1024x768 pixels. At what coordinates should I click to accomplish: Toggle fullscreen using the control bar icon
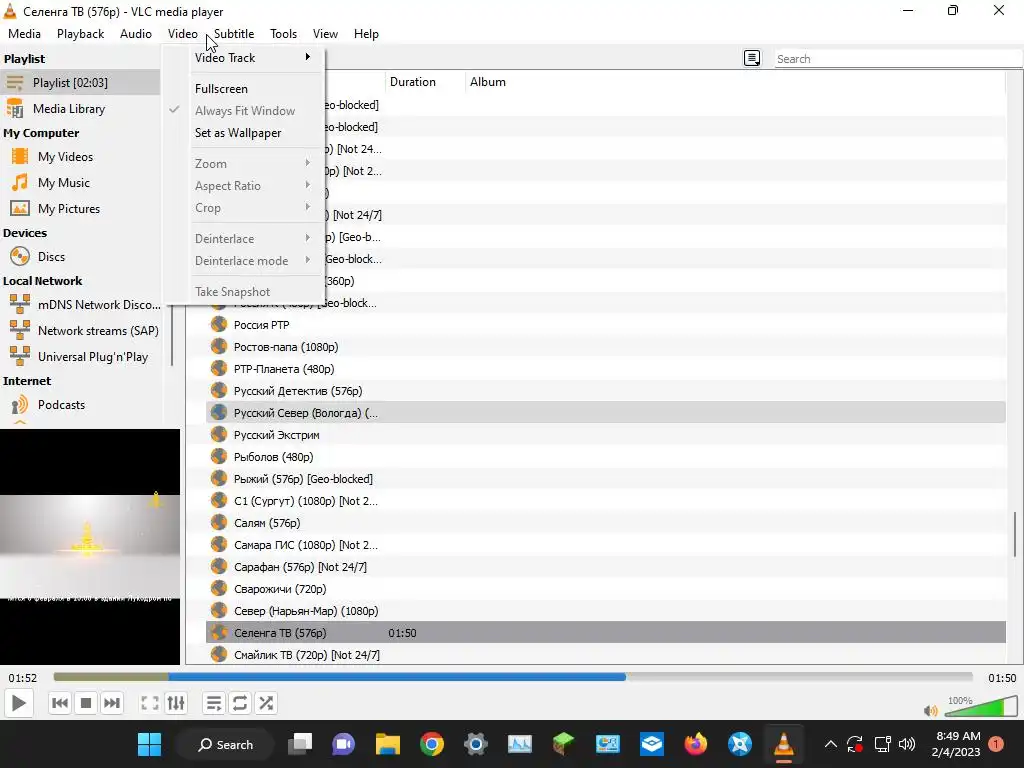coord(150,703)
